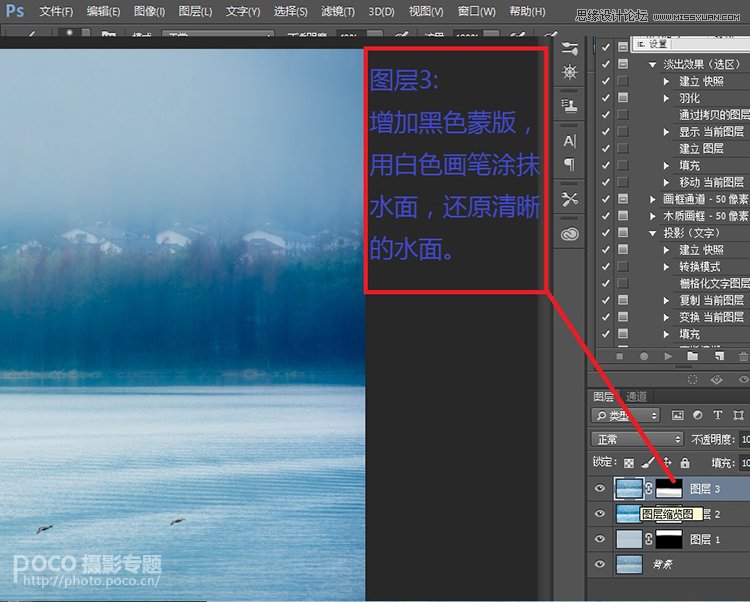Open the 滤镜(T) menu
The width and height of the screenshot is (750, 602).
338,11
